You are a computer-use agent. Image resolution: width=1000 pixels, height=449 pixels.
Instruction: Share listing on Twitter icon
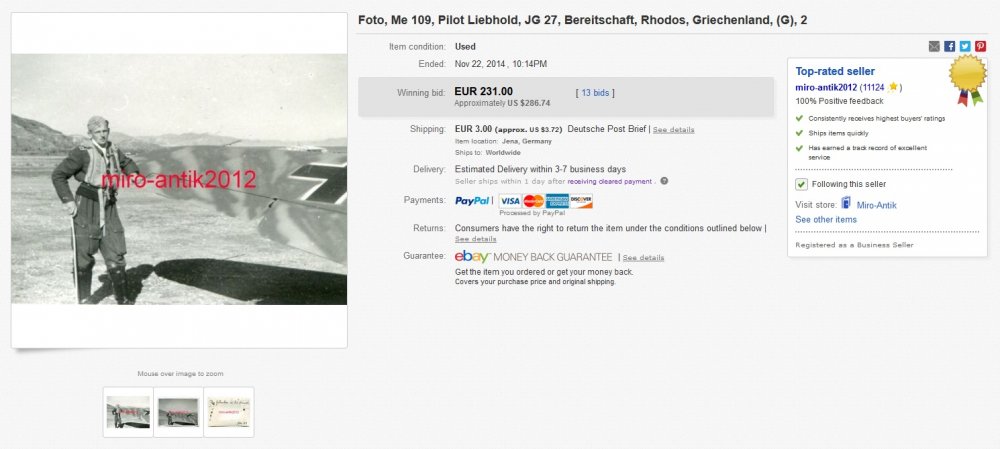click(965, 46)
